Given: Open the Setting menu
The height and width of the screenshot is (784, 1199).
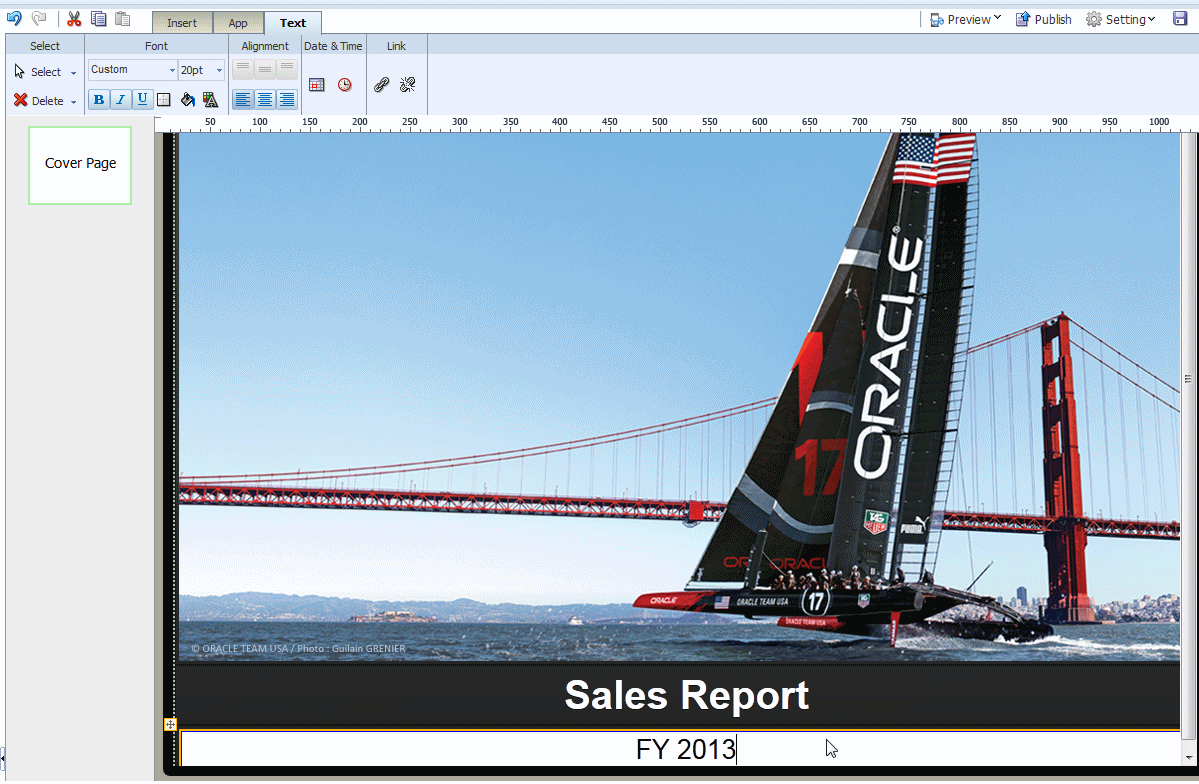Looking at the screenshot, I should (x=1120, y=19).
